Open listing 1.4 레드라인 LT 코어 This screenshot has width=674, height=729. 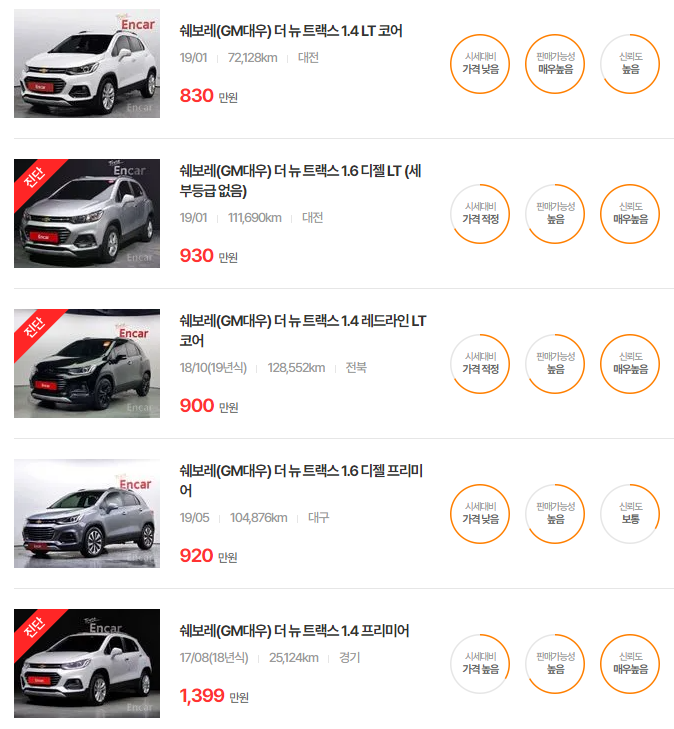303,331
